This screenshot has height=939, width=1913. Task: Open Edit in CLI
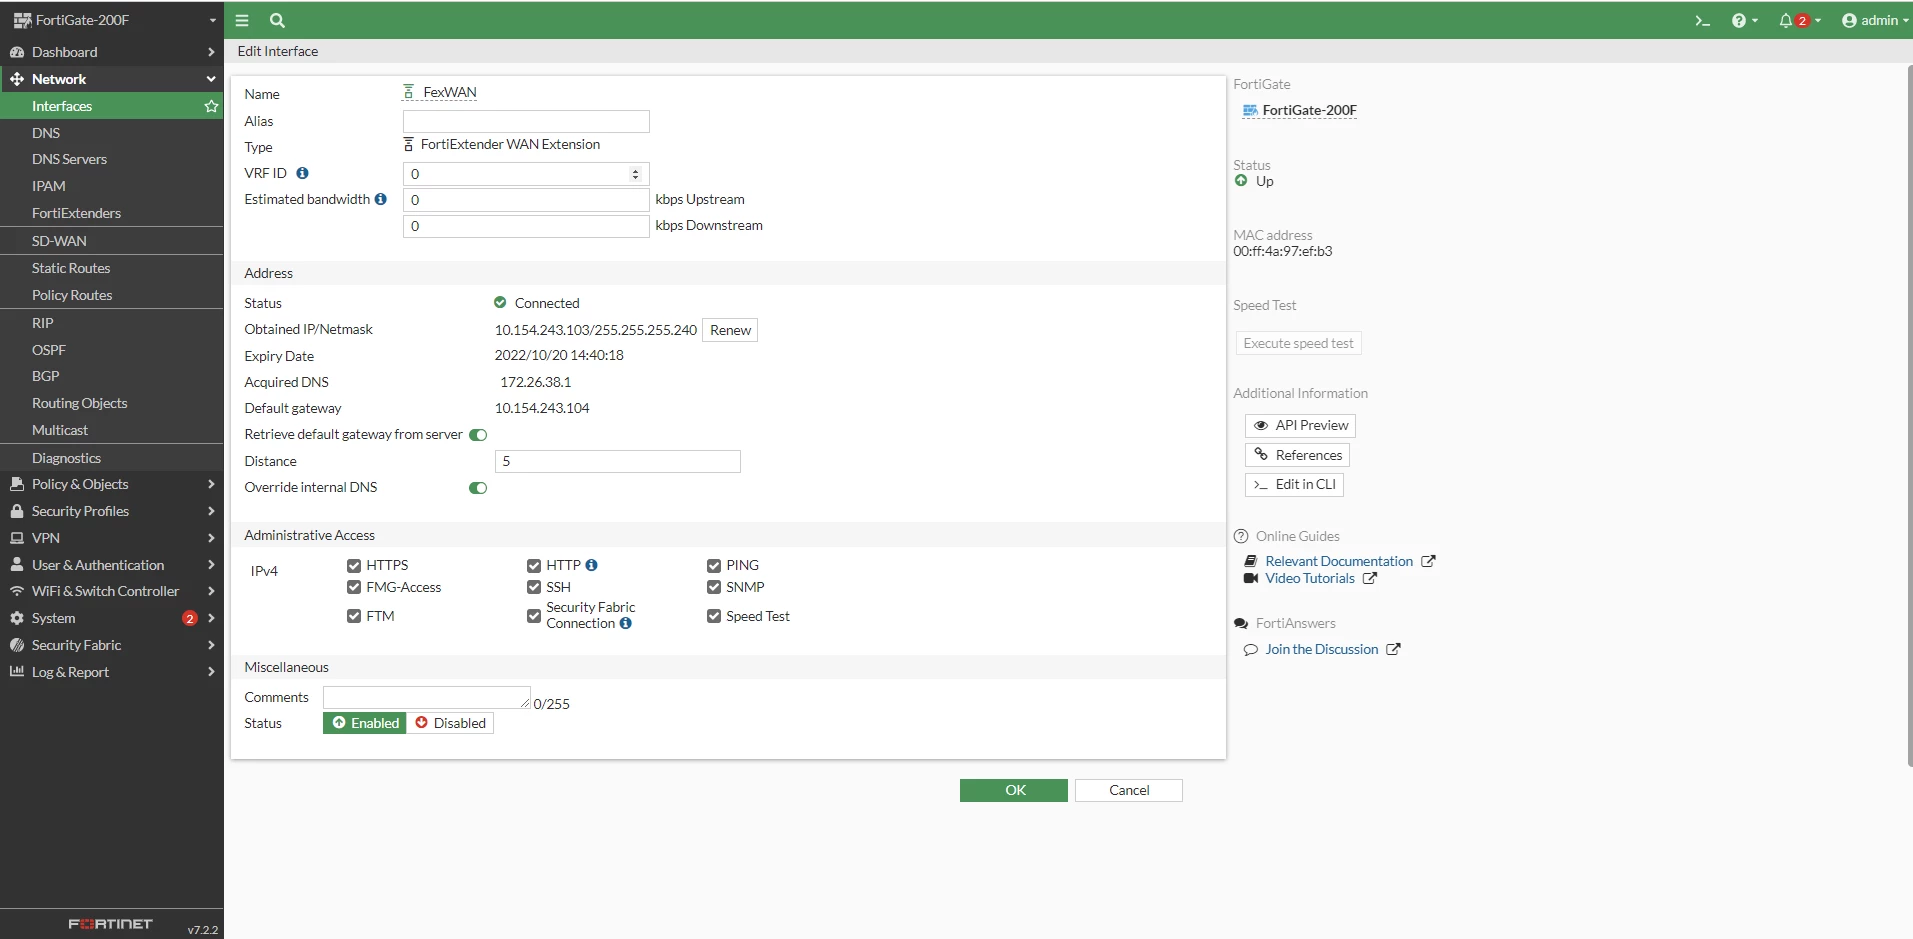click(x=1294, y=484)
